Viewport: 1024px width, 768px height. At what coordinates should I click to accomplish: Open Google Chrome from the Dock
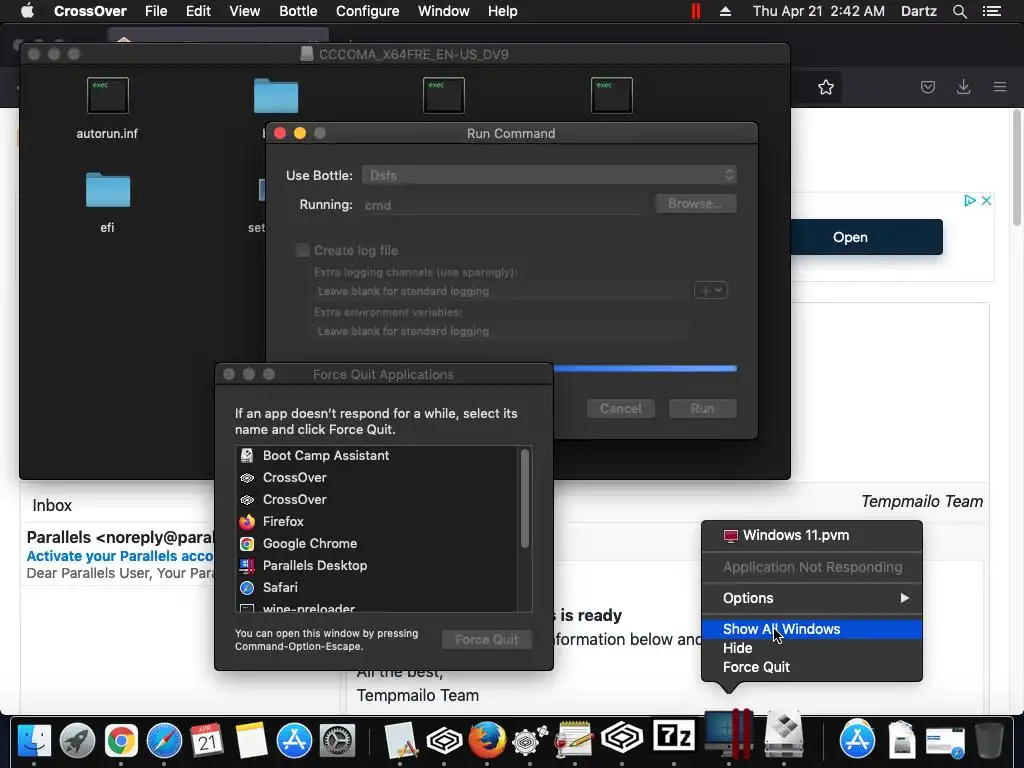[121, 740]
